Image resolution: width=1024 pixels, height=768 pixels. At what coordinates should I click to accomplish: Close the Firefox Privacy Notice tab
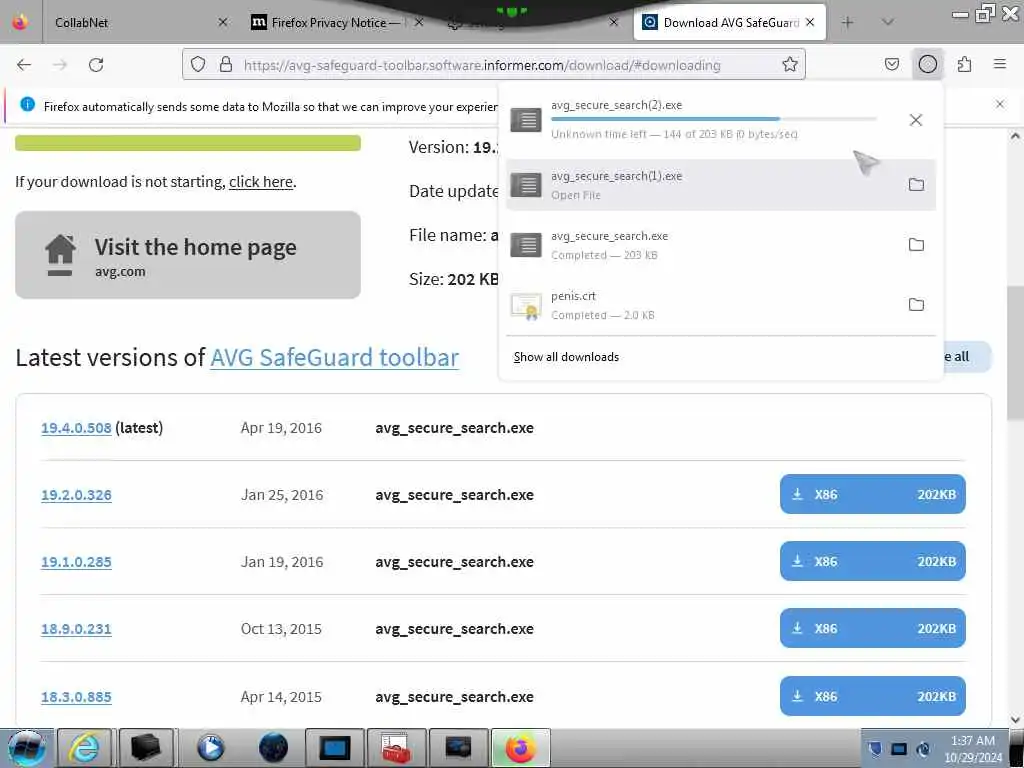(x=419, y=22)
